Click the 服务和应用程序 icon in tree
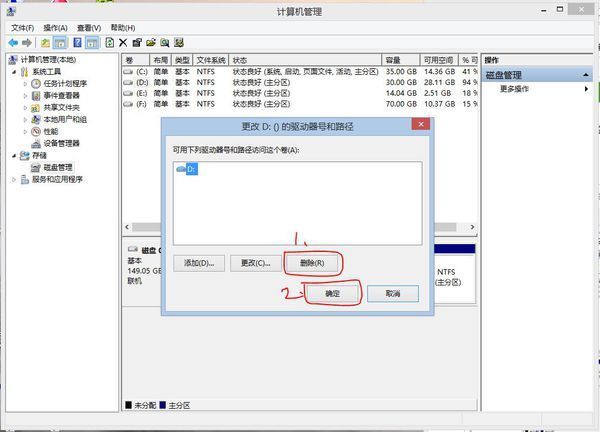The image size is (600, 432). [x=24, y=179]
